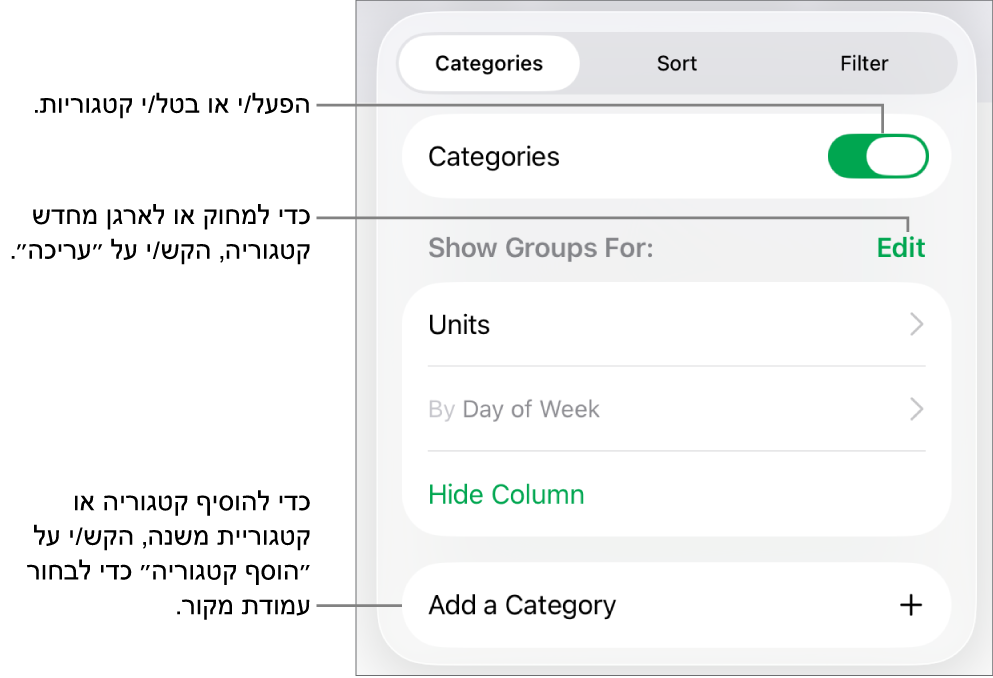This screenshot has width=993, height=678.
Task: Click the plus icon beside Add a Category
Action: click(910, 605)
